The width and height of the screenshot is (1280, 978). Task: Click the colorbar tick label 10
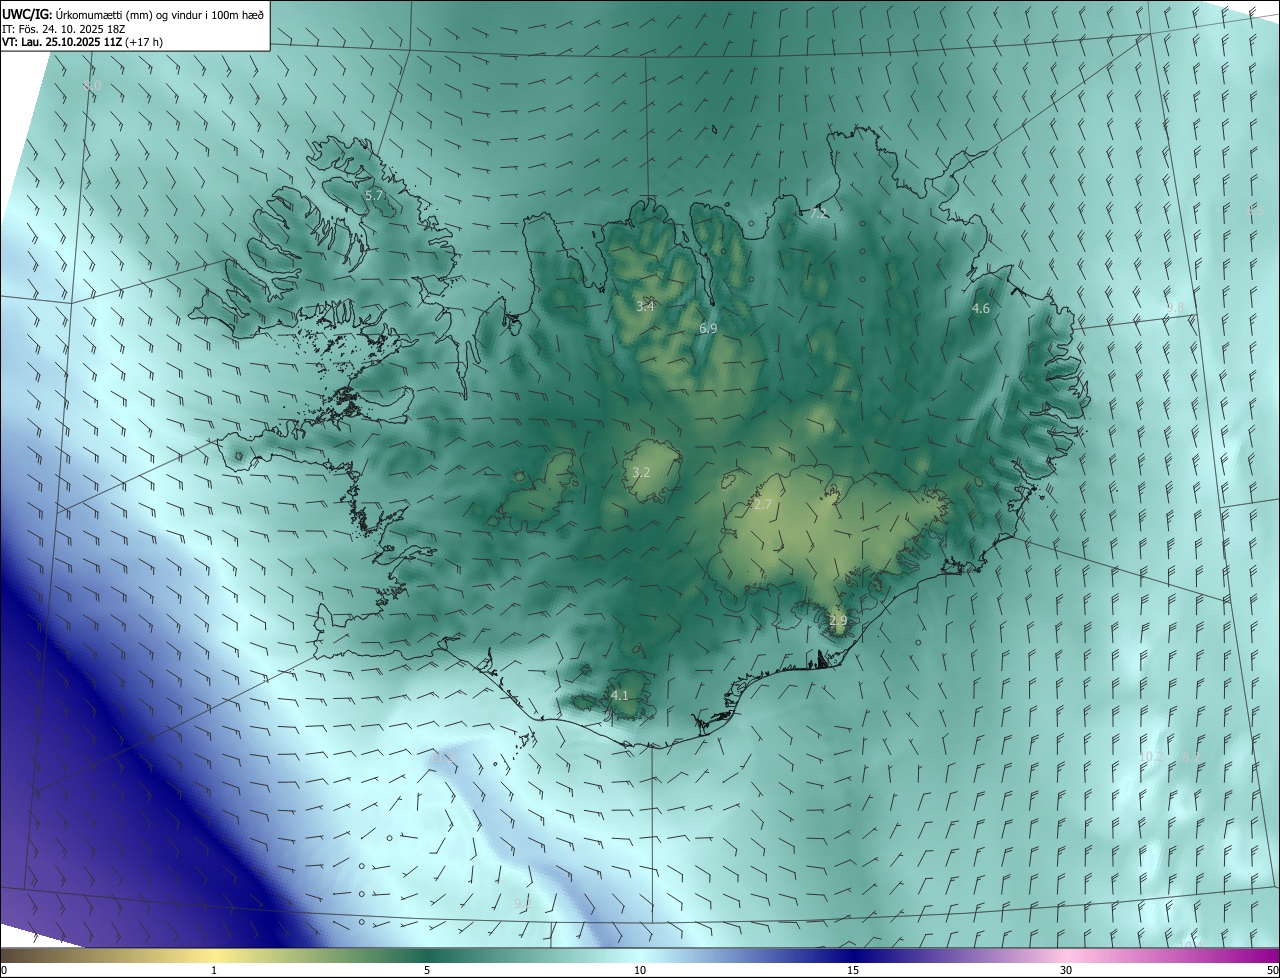coord(640,971)
